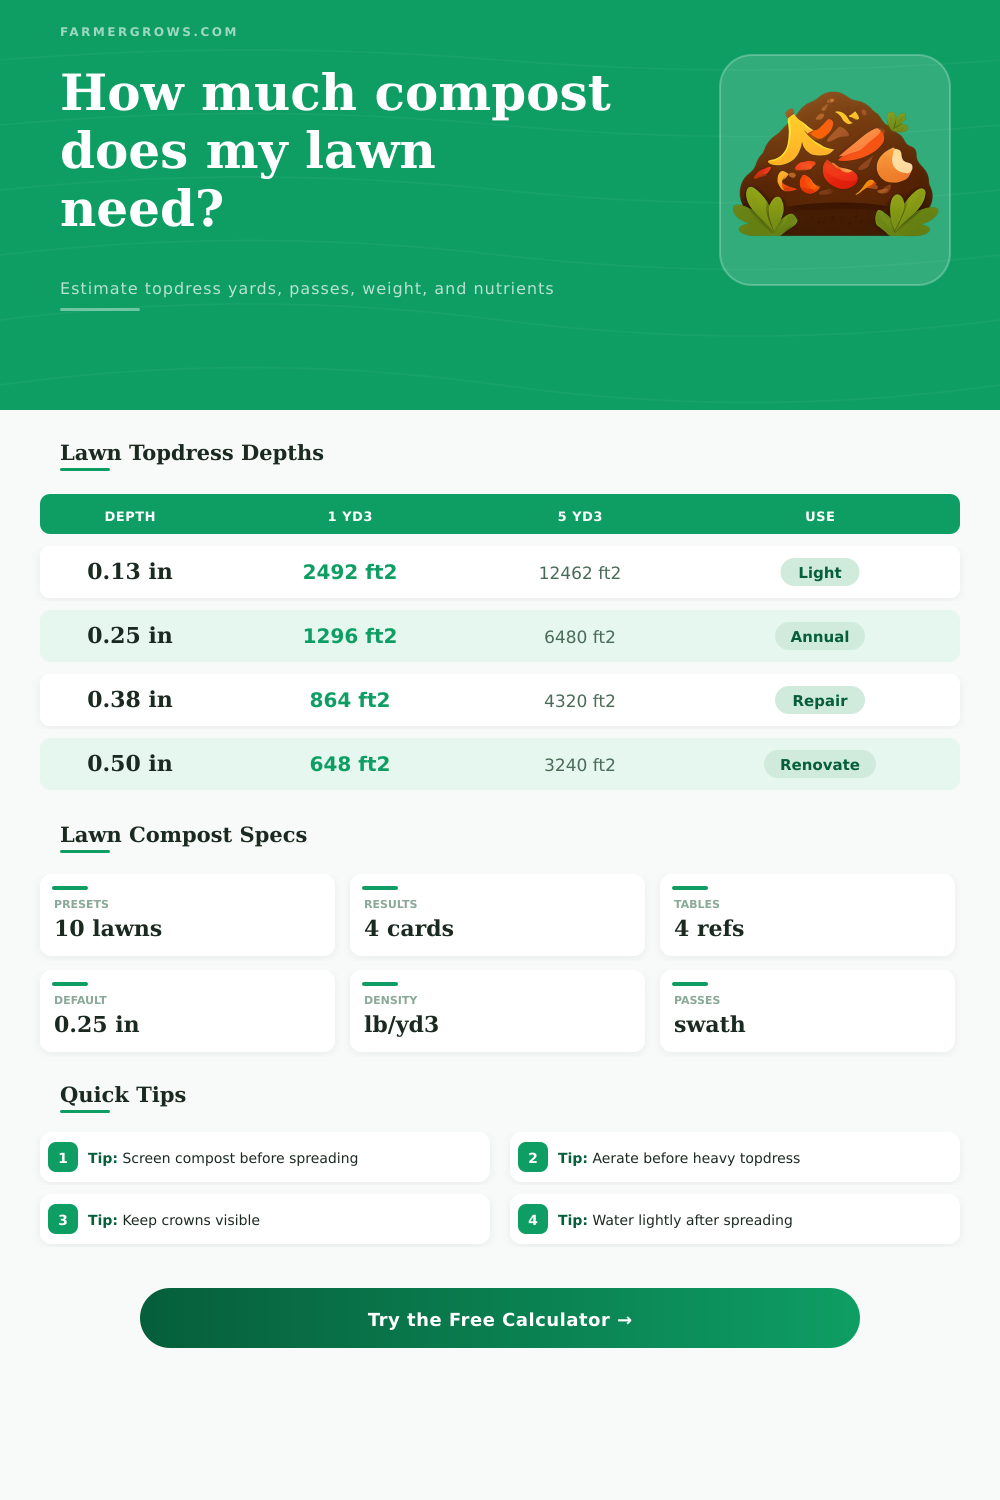Click tip Screen compost before spreading
Screen dimensions: 1000x1500
tap(265, 1157)
